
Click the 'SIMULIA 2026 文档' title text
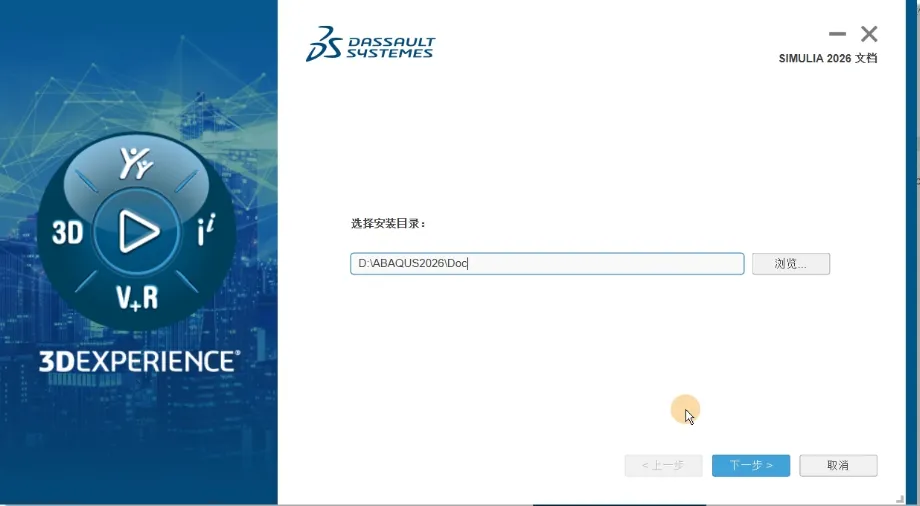[x=828, y=58]
